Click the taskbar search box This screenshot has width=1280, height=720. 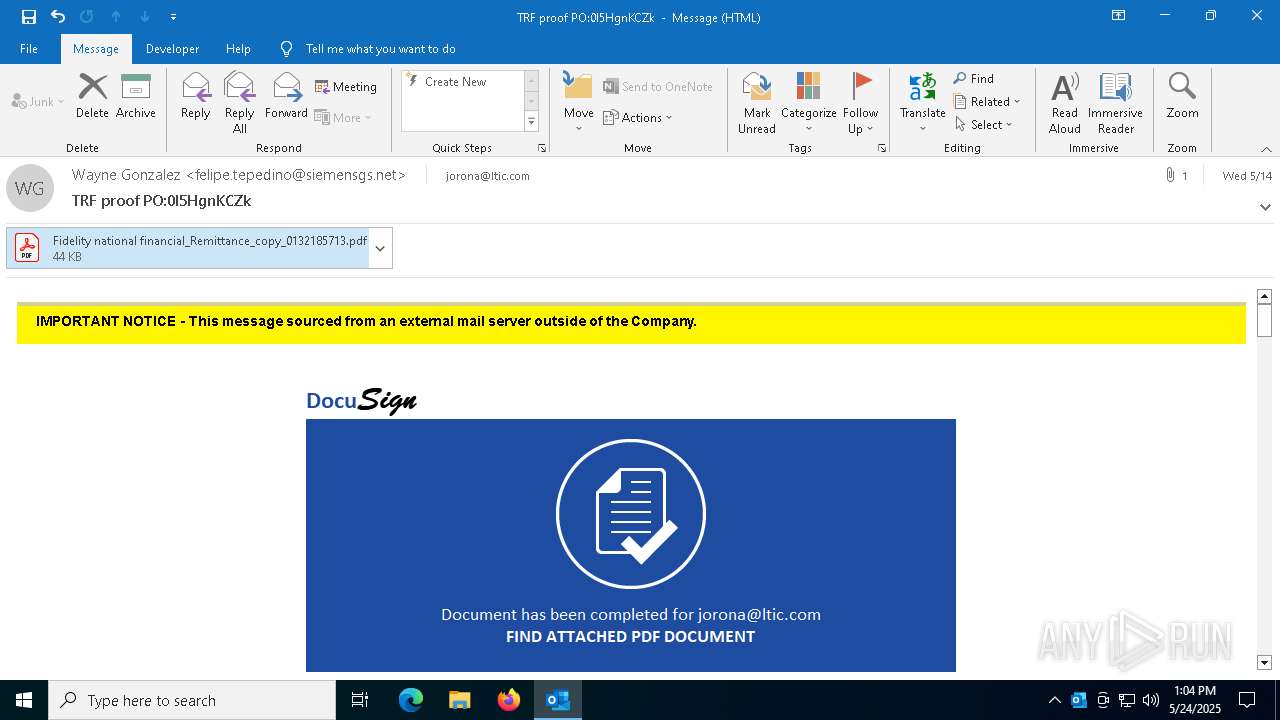pos(192,700)
